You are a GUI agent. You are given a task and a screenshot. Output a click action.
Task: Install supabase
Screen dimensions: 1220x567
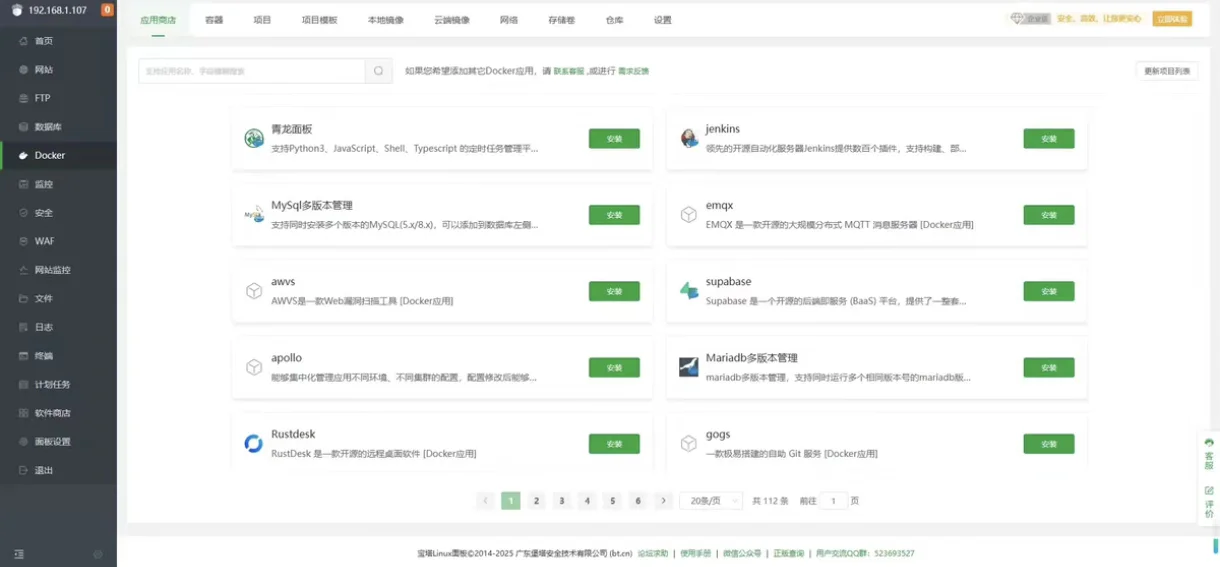1049,291
